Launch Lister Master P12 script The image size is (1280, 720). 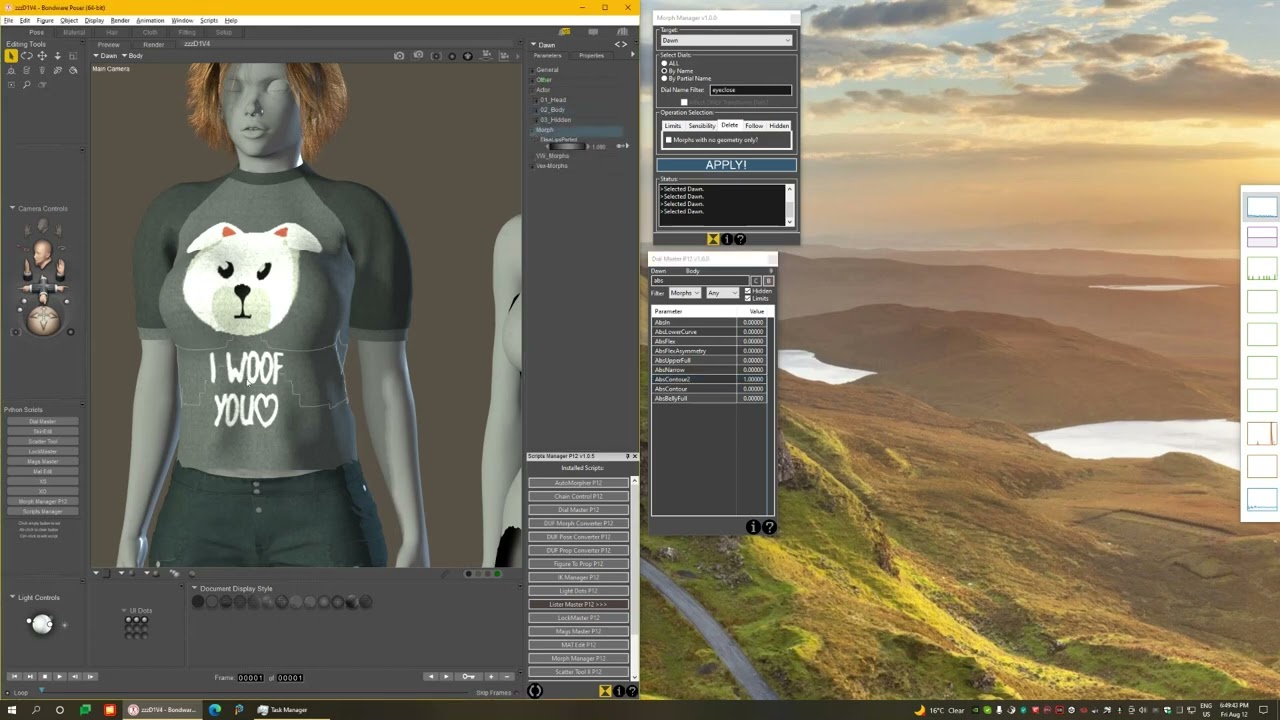(579, 604)
